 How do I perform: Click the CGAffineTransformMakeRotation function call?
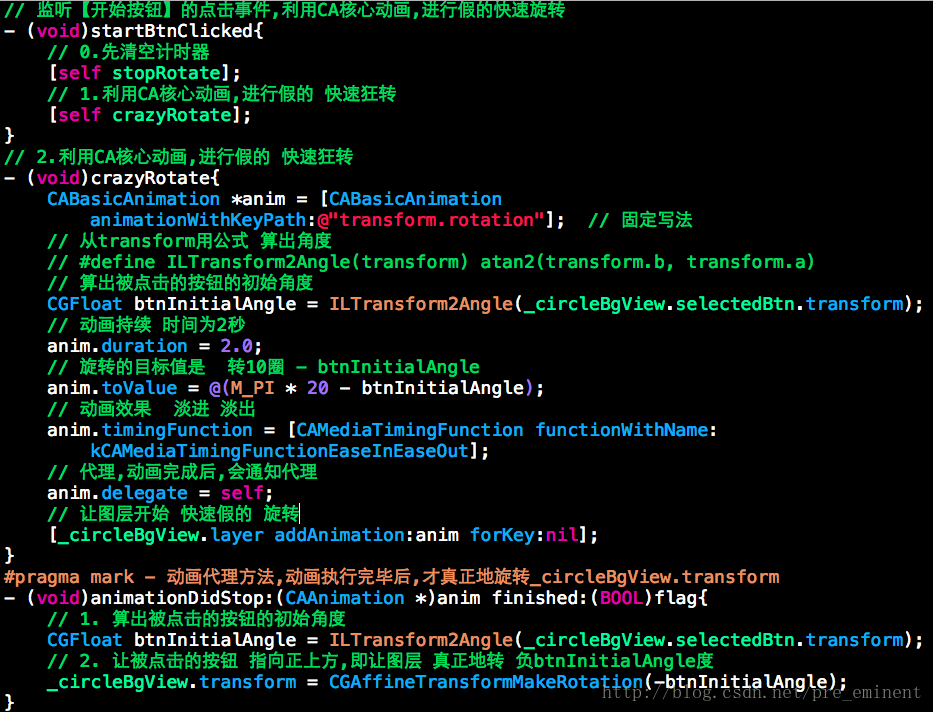click(486, 682)
